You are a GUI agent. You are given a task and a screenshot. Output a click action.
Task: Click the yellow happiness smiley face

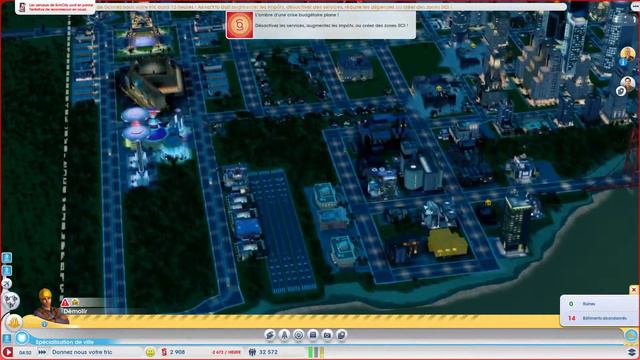point(150,352)
